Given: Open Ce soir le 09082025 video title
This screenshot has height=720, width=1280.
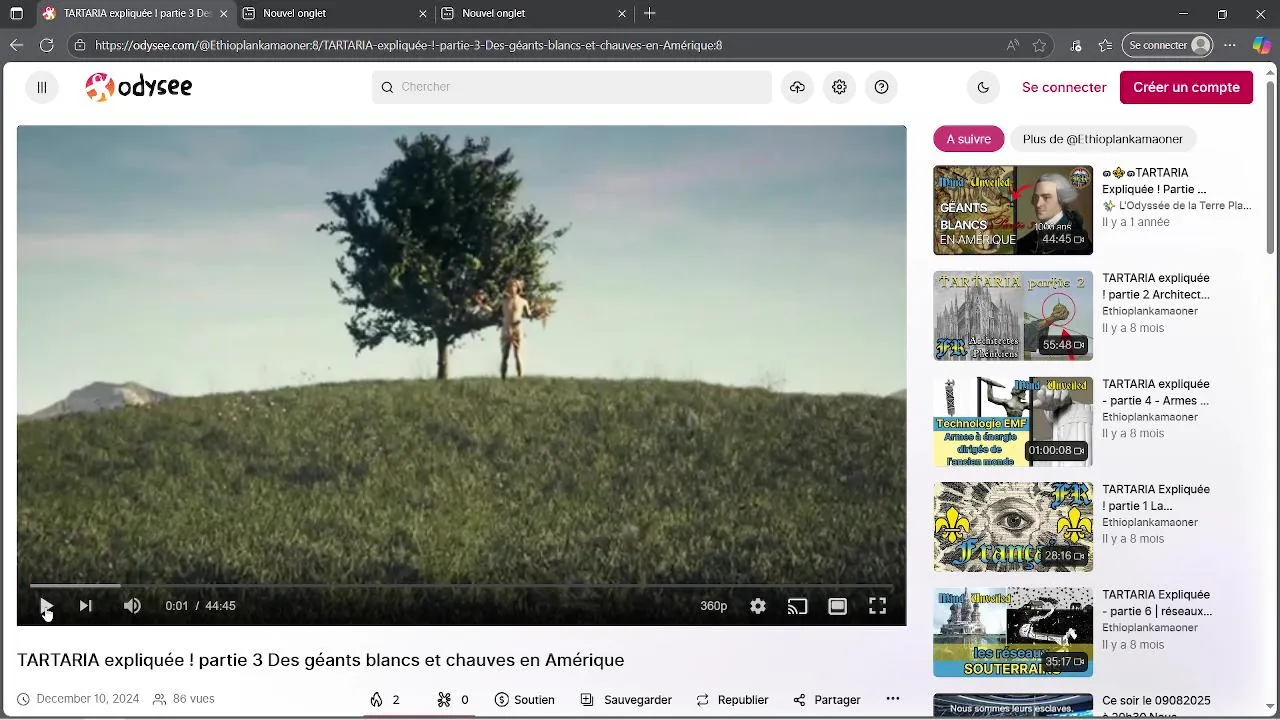Looking at the screenshot, I should [1156, 708].
